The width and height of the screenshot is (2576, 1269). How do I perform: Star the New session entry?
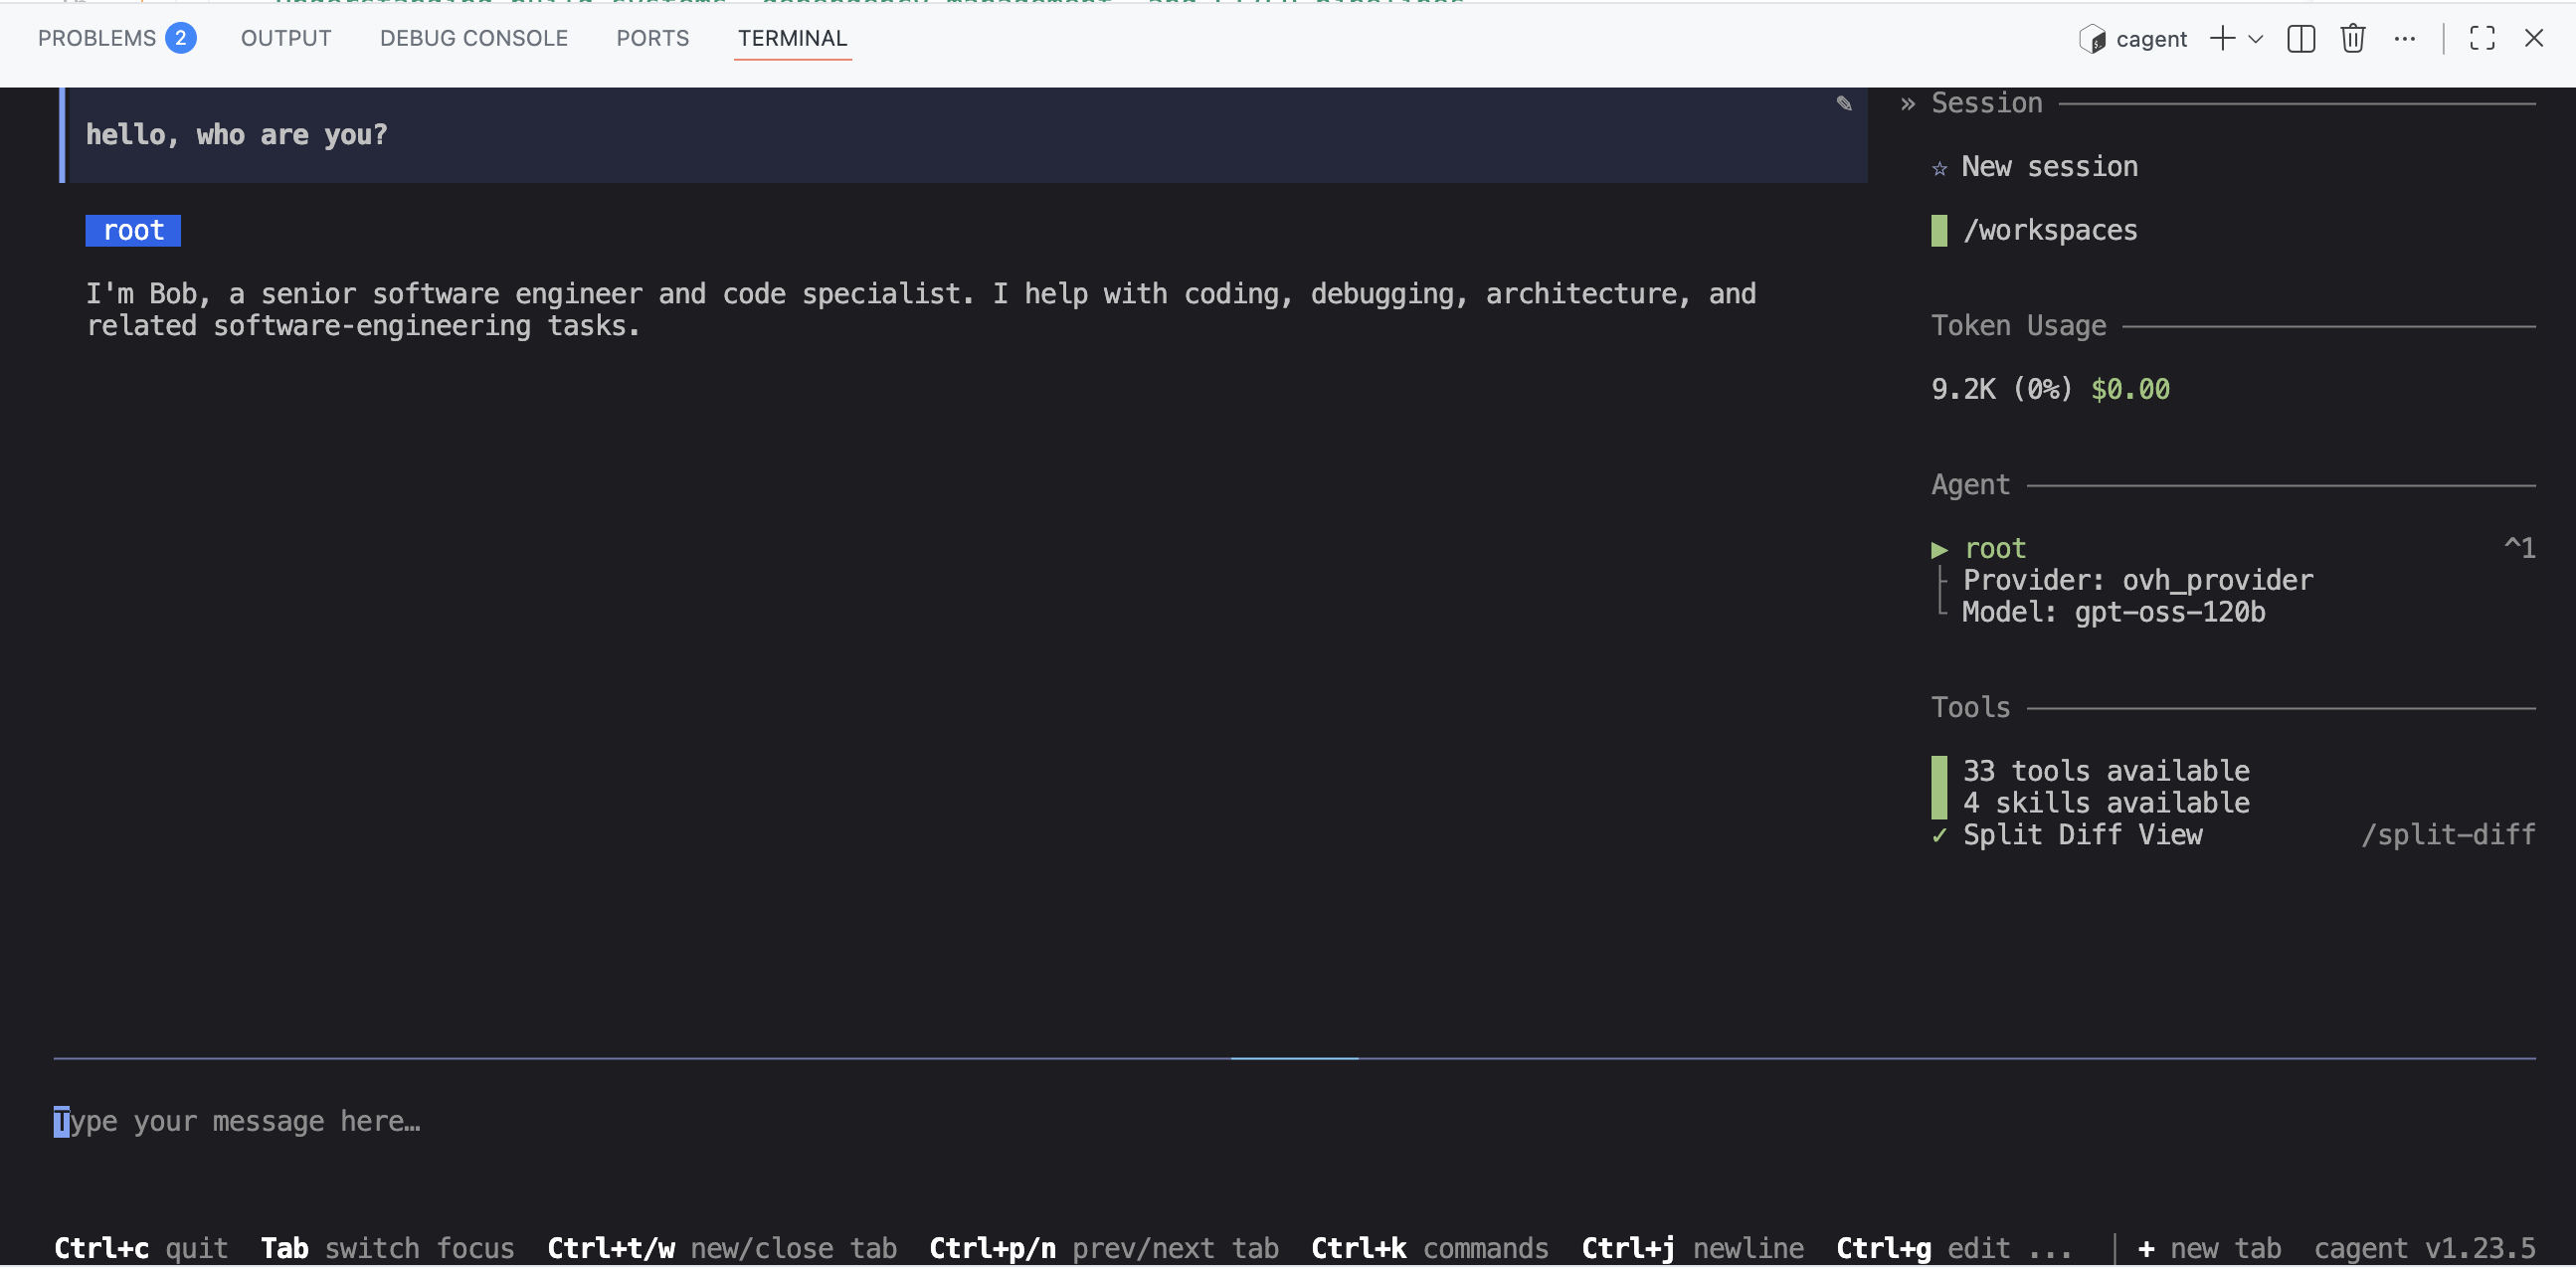(1939, 168)
